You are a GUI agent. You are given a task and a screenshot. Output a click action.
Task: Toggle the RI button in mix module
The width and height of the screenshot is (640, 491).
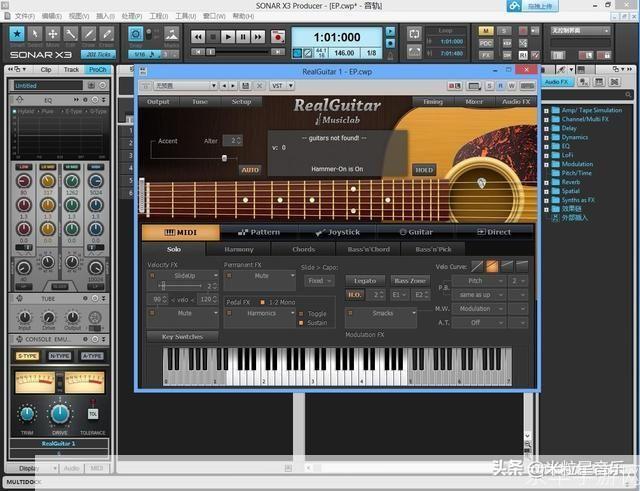[x=523, y=55]
